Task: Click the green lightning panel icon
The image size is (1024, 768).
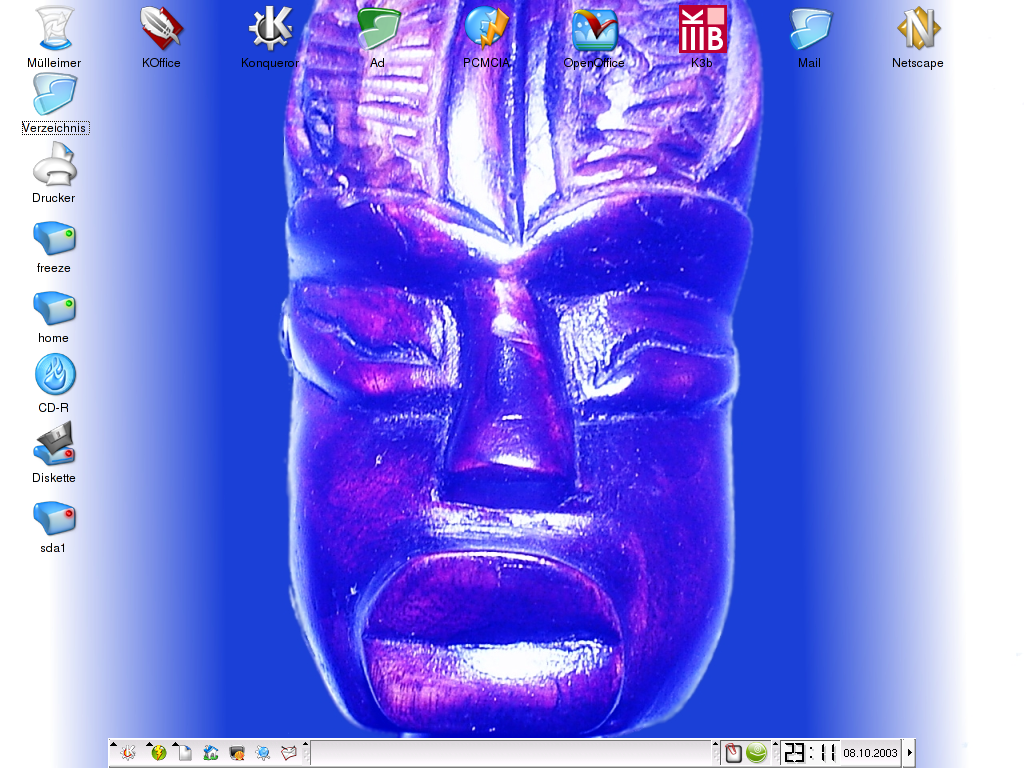Action: coord(159,752)
